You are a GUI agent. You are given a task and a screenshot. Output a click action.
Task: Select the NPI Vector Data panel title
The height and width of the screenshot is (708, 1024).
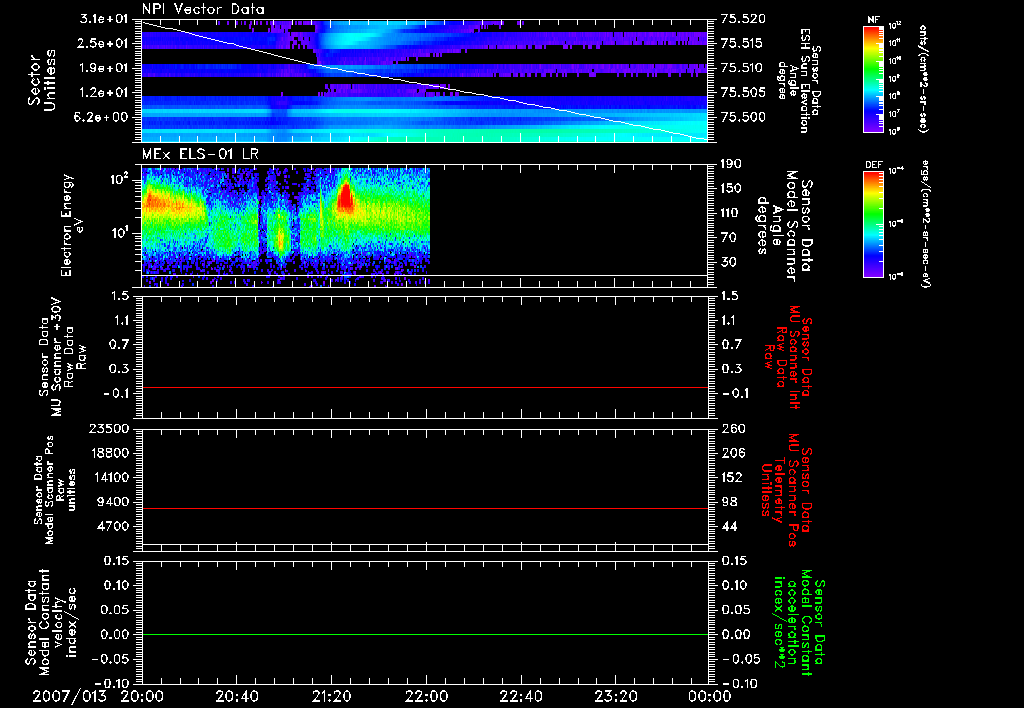(x=203, y=9)
